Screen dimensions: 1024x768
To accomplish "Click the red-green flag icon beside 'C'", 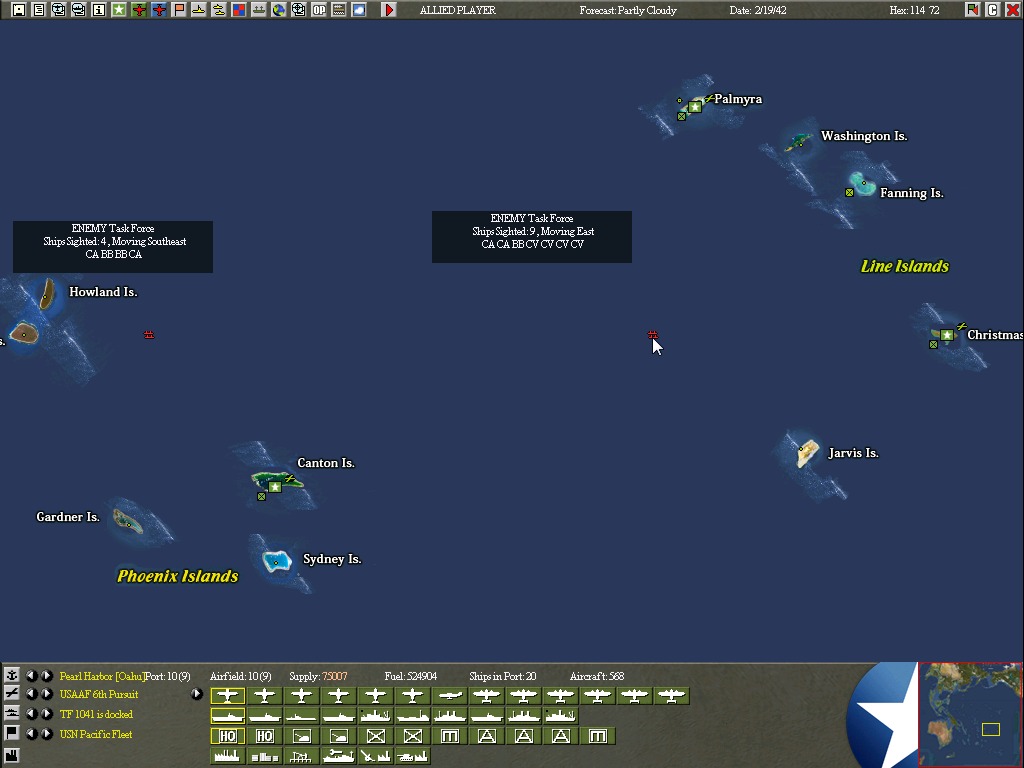I will pos(972,10).
